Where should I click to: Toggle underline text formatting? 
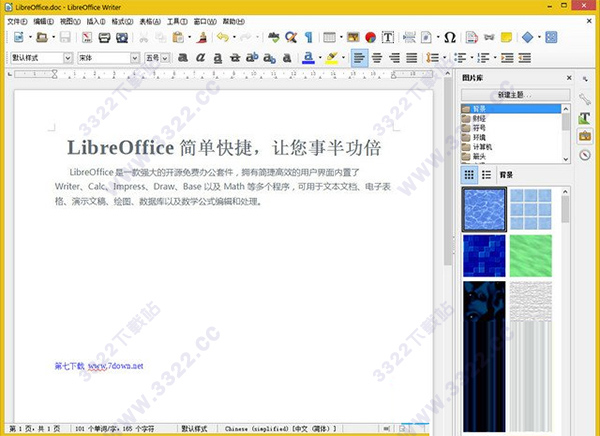click(x=218, y=58)
